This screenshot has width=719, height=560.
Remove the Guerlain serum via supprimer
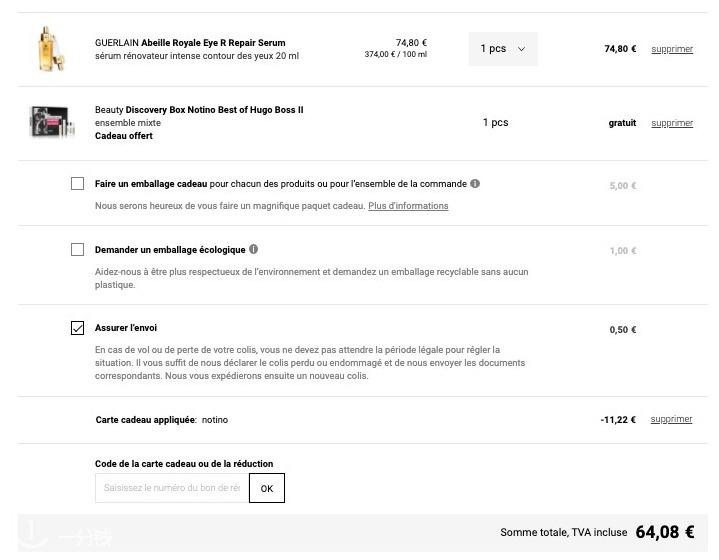[672, 49]
